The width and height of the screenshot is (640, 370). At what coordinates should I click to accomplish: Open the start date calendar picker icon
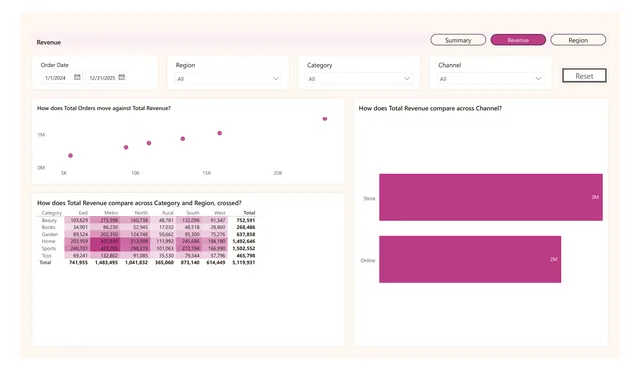click(x=77, y=77)
